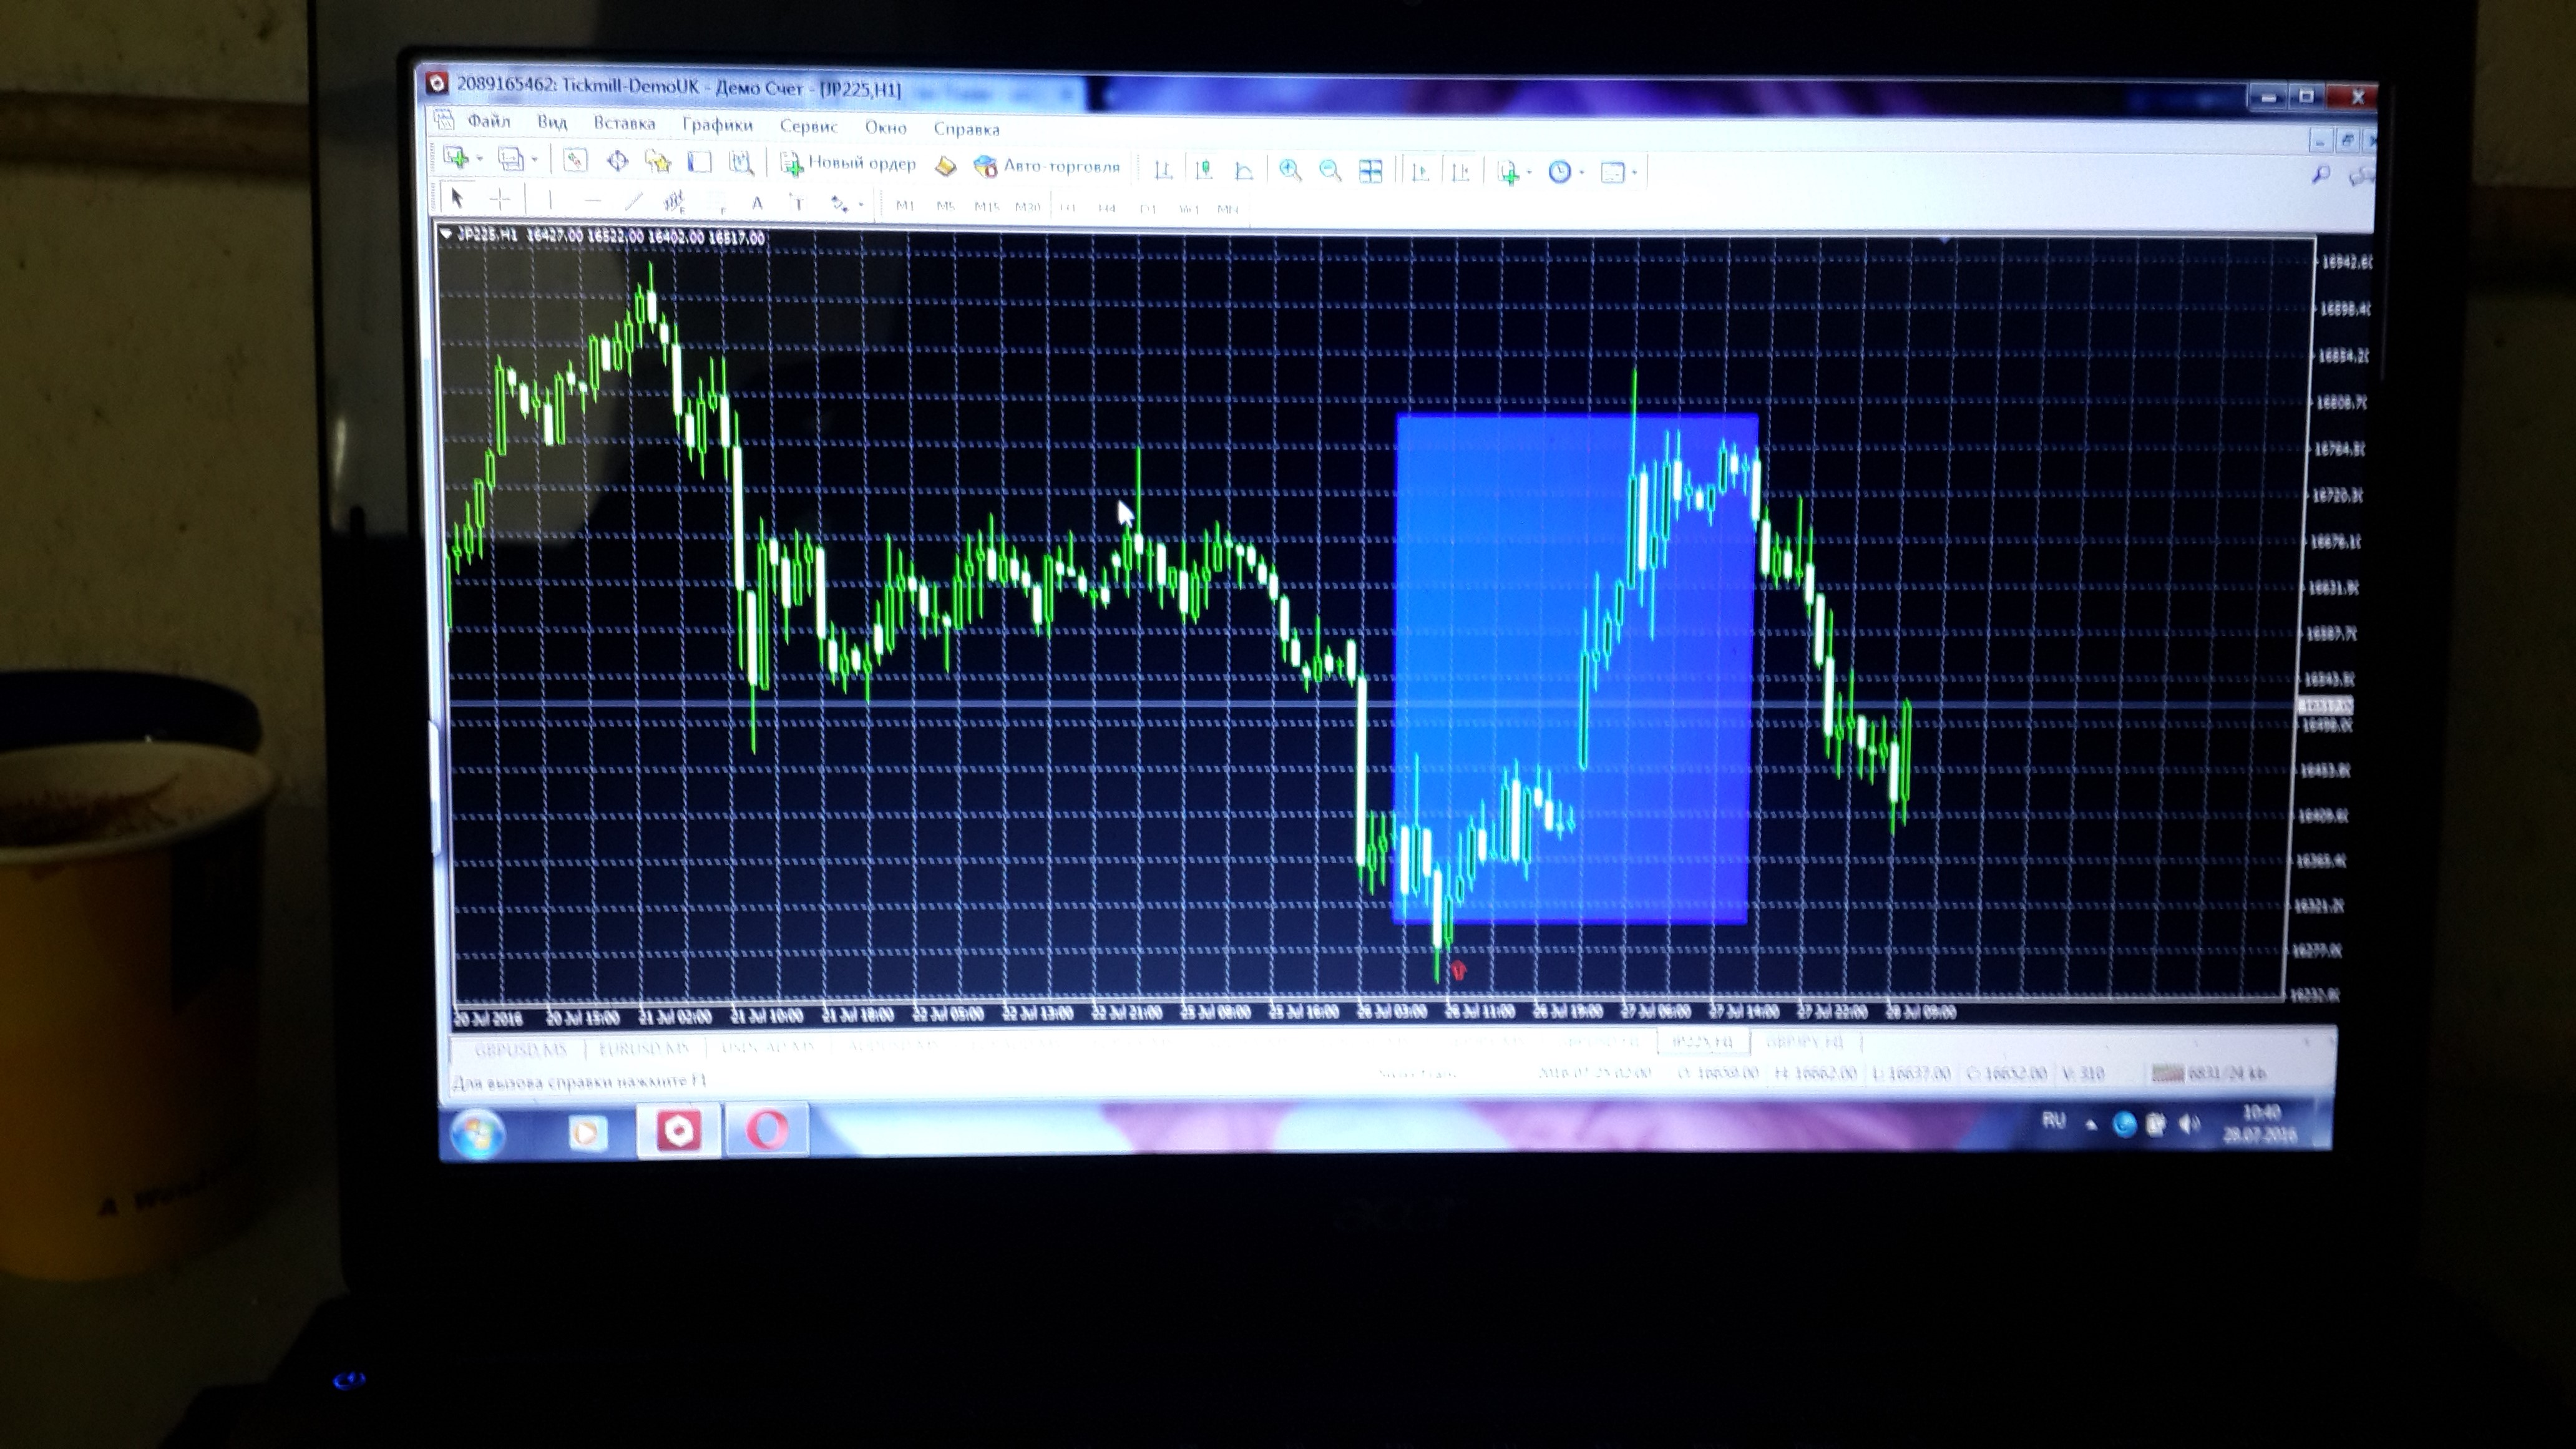Toggle the Market Watch window icon

pyautogui.click(x=575, y=160)
